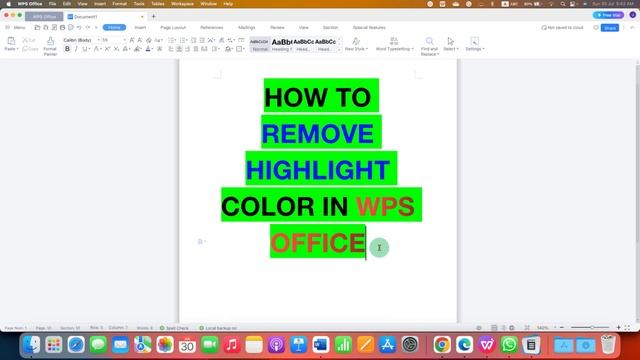Launch Google Chrome from the Dock
Image resolution: width=640 pixels, height=360 pixels.
(x=442, y=345)
